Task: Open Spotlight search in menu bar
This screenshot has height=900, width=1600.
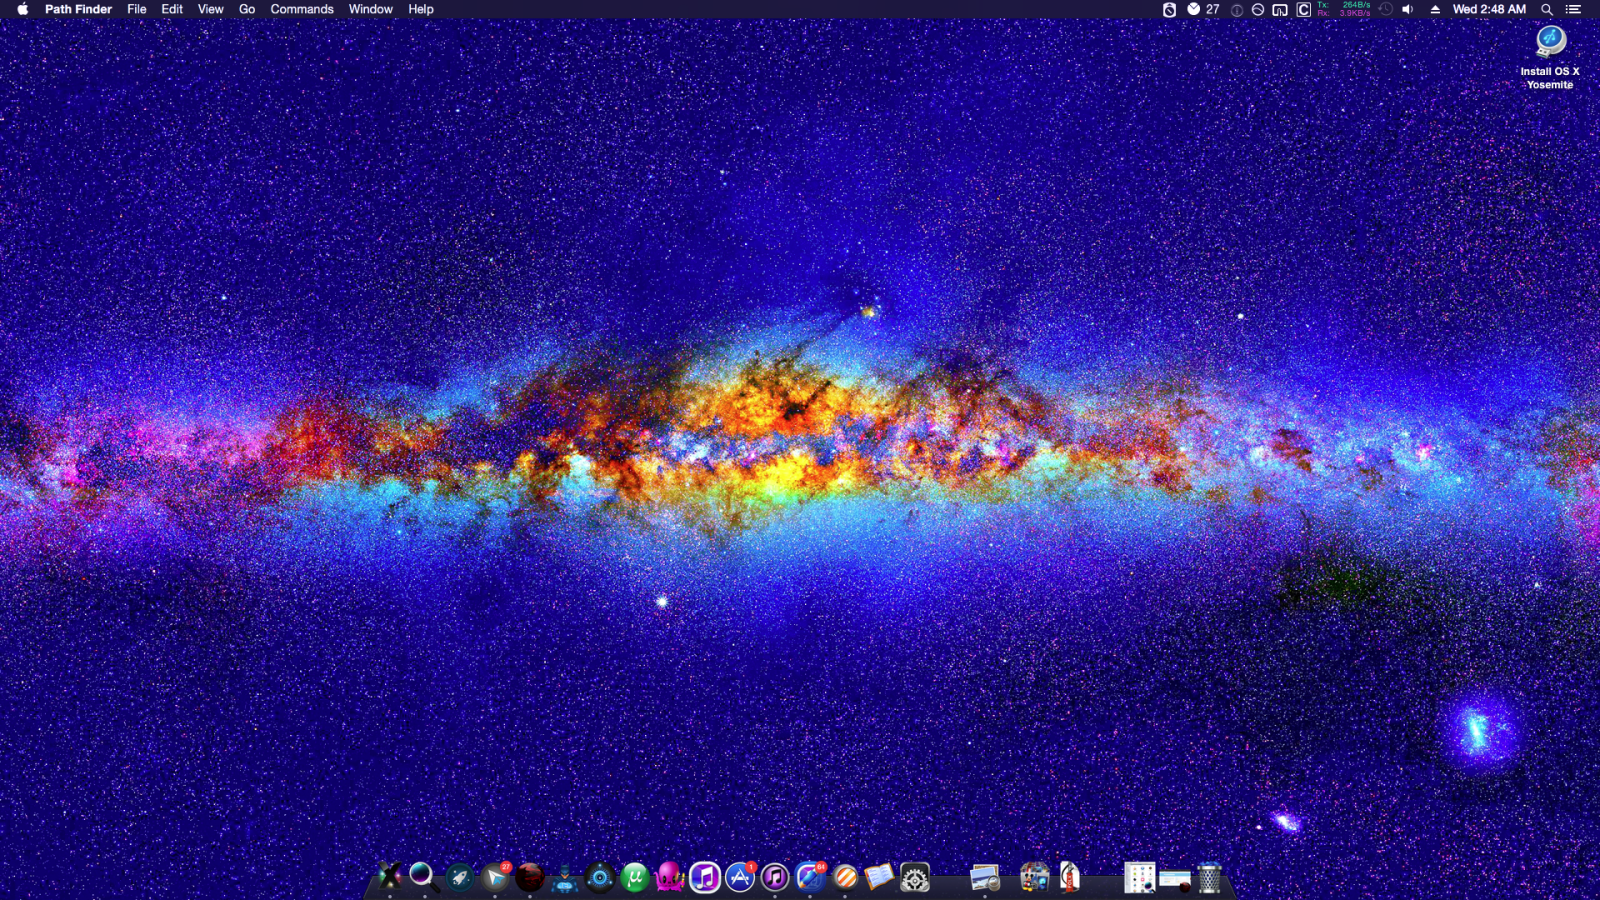Action: click(x=1547, y=9)
